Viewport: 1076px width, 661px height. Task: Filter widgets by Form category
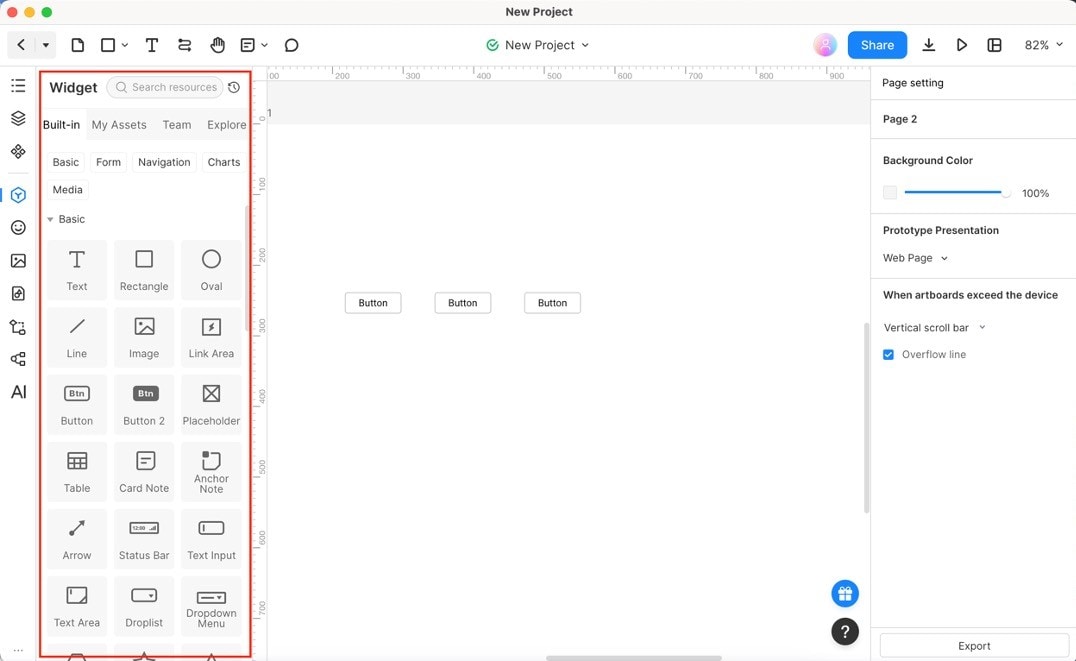pos(108,162)
